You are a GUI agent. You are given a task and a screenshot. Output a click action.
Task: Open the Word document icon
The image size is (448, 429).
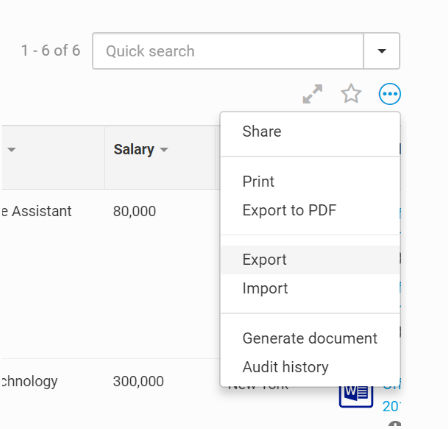tap(356, 395)
